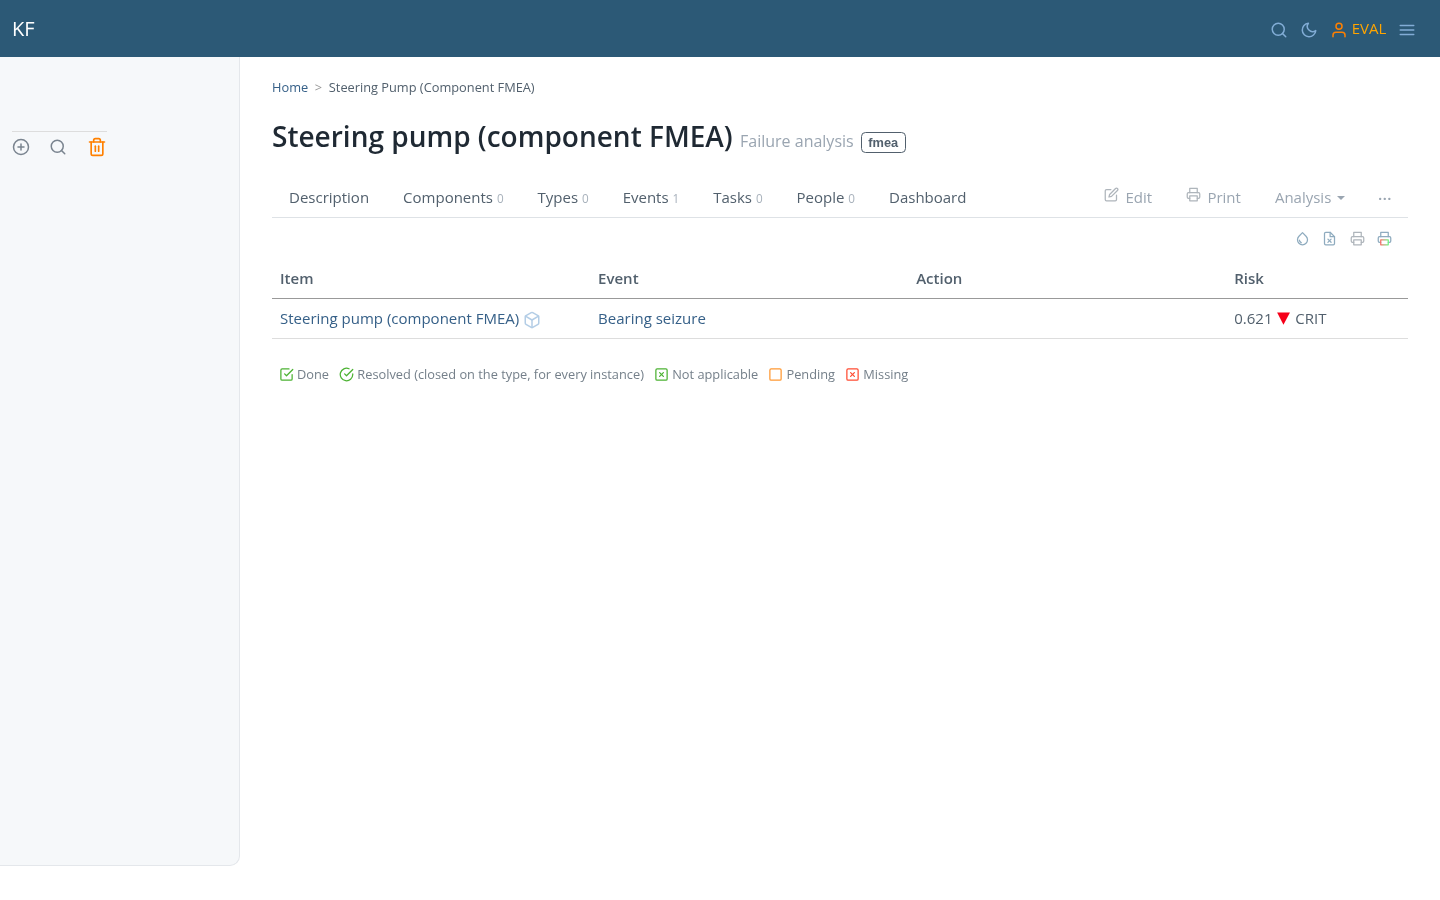Image resolution: width=1440 pixels, height=900 pixels.
Task: Click the Done legend checkbox icon
Action: [x=287, y=375]
